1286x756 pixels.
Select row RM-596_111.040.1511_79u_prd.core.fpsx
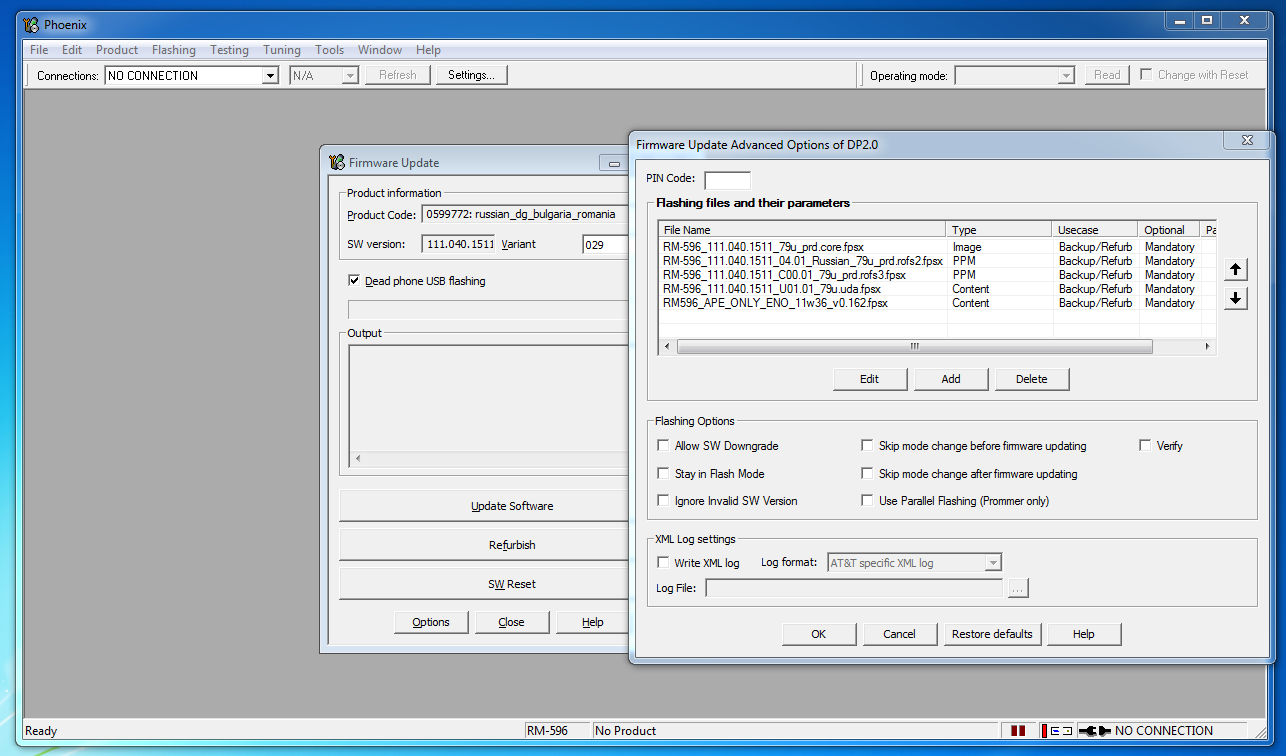(x=937, y=247)
